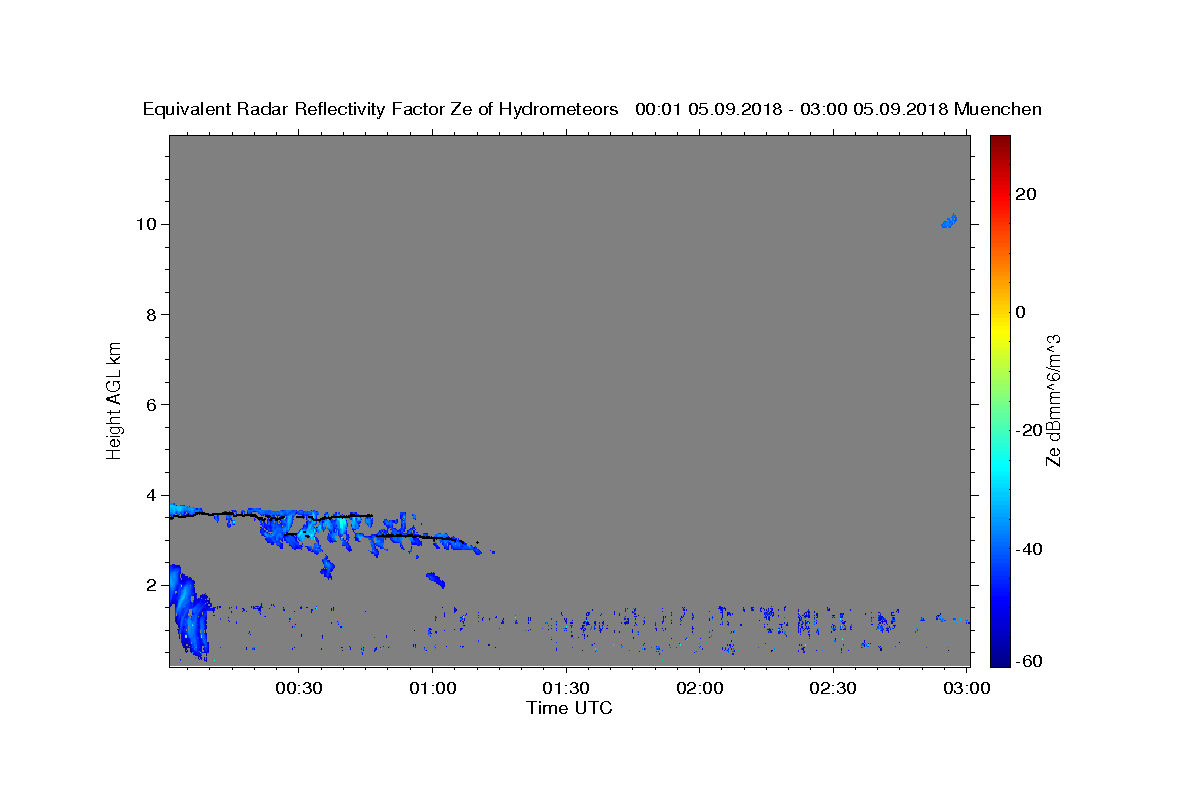This screenshot has width=1200, height=800.
Task: Click the height axis label 10
Action: [x=148, y=224]
